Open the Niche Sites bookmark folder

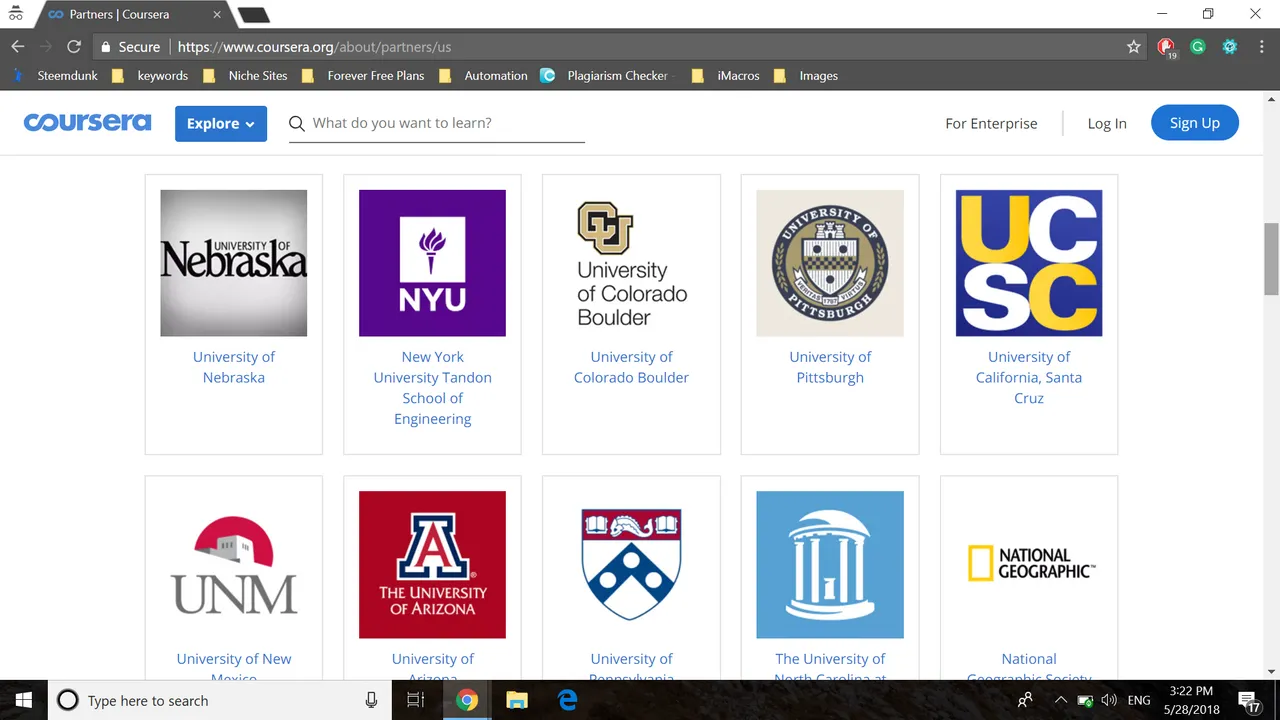point(245,76)
